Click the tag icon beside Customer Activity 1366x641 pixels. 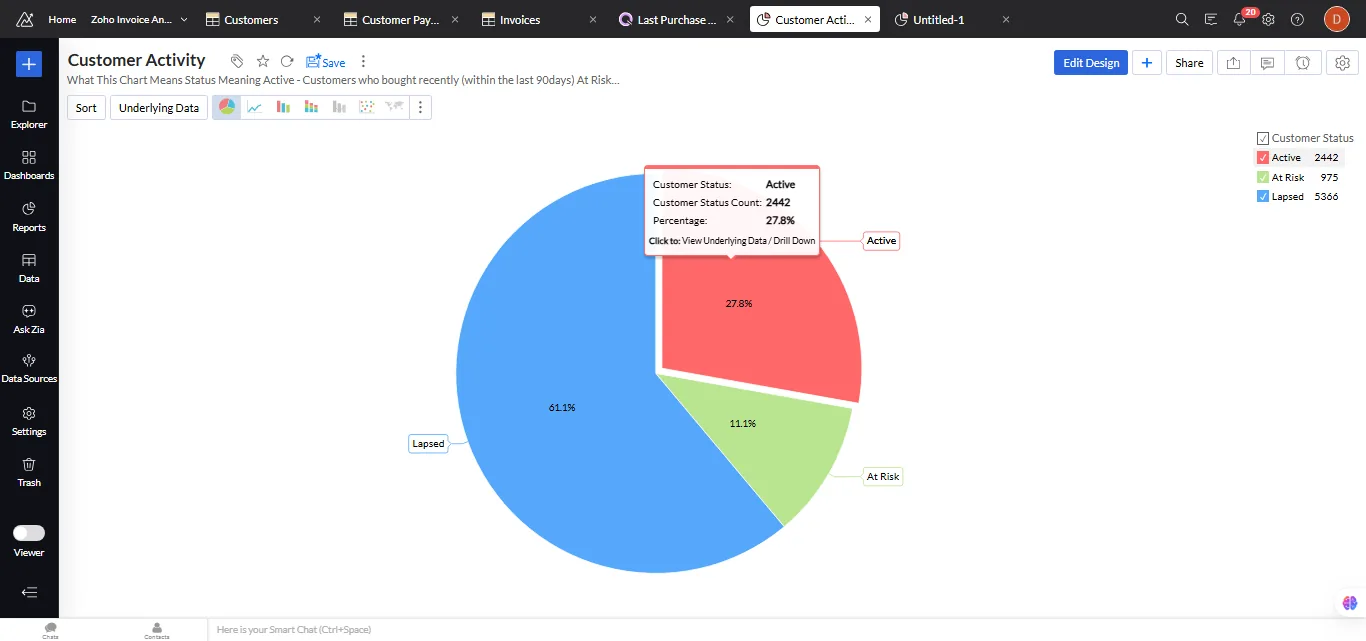pyautogui.click(x=236, y=61)
